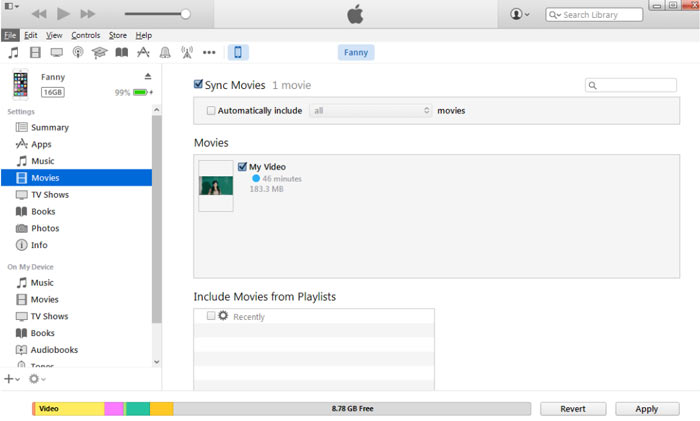Image resolution: width=700 pixels, height=421 pixels.
Task: Select Music in Settings sidebar
Action: coord(76,161)
